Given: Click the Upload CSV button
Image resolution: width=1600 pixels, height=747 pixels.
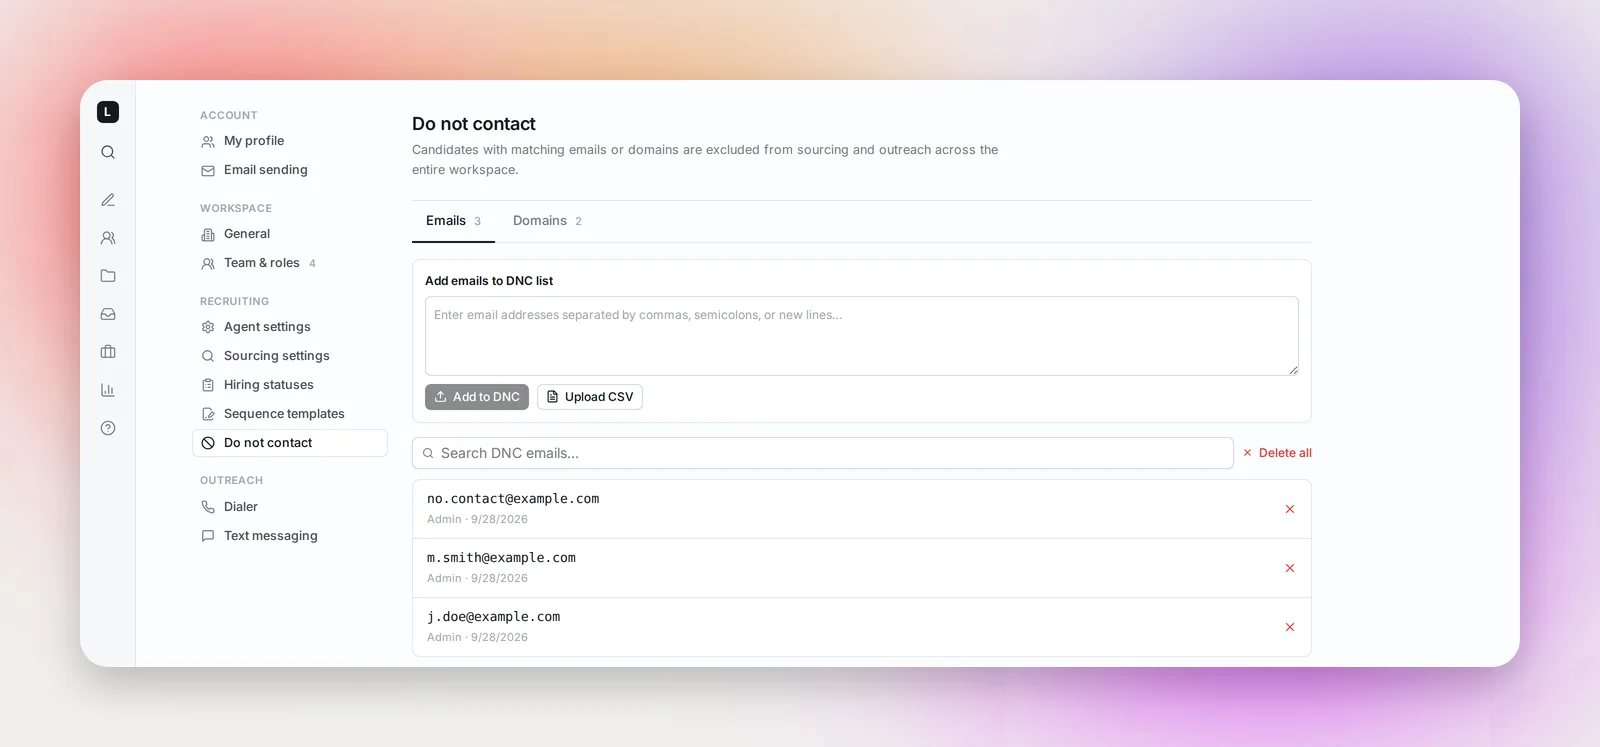Looking at the screenshot, I should 590,397.
